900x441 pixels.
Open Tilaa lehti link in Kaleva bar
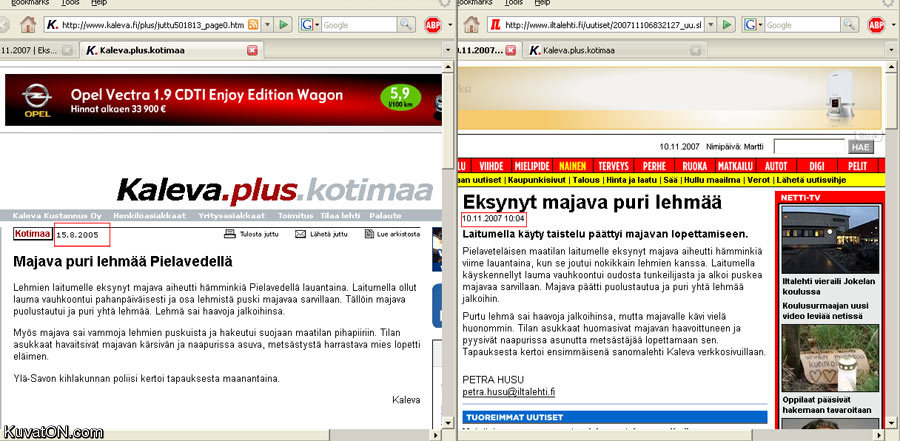point(340,216)
